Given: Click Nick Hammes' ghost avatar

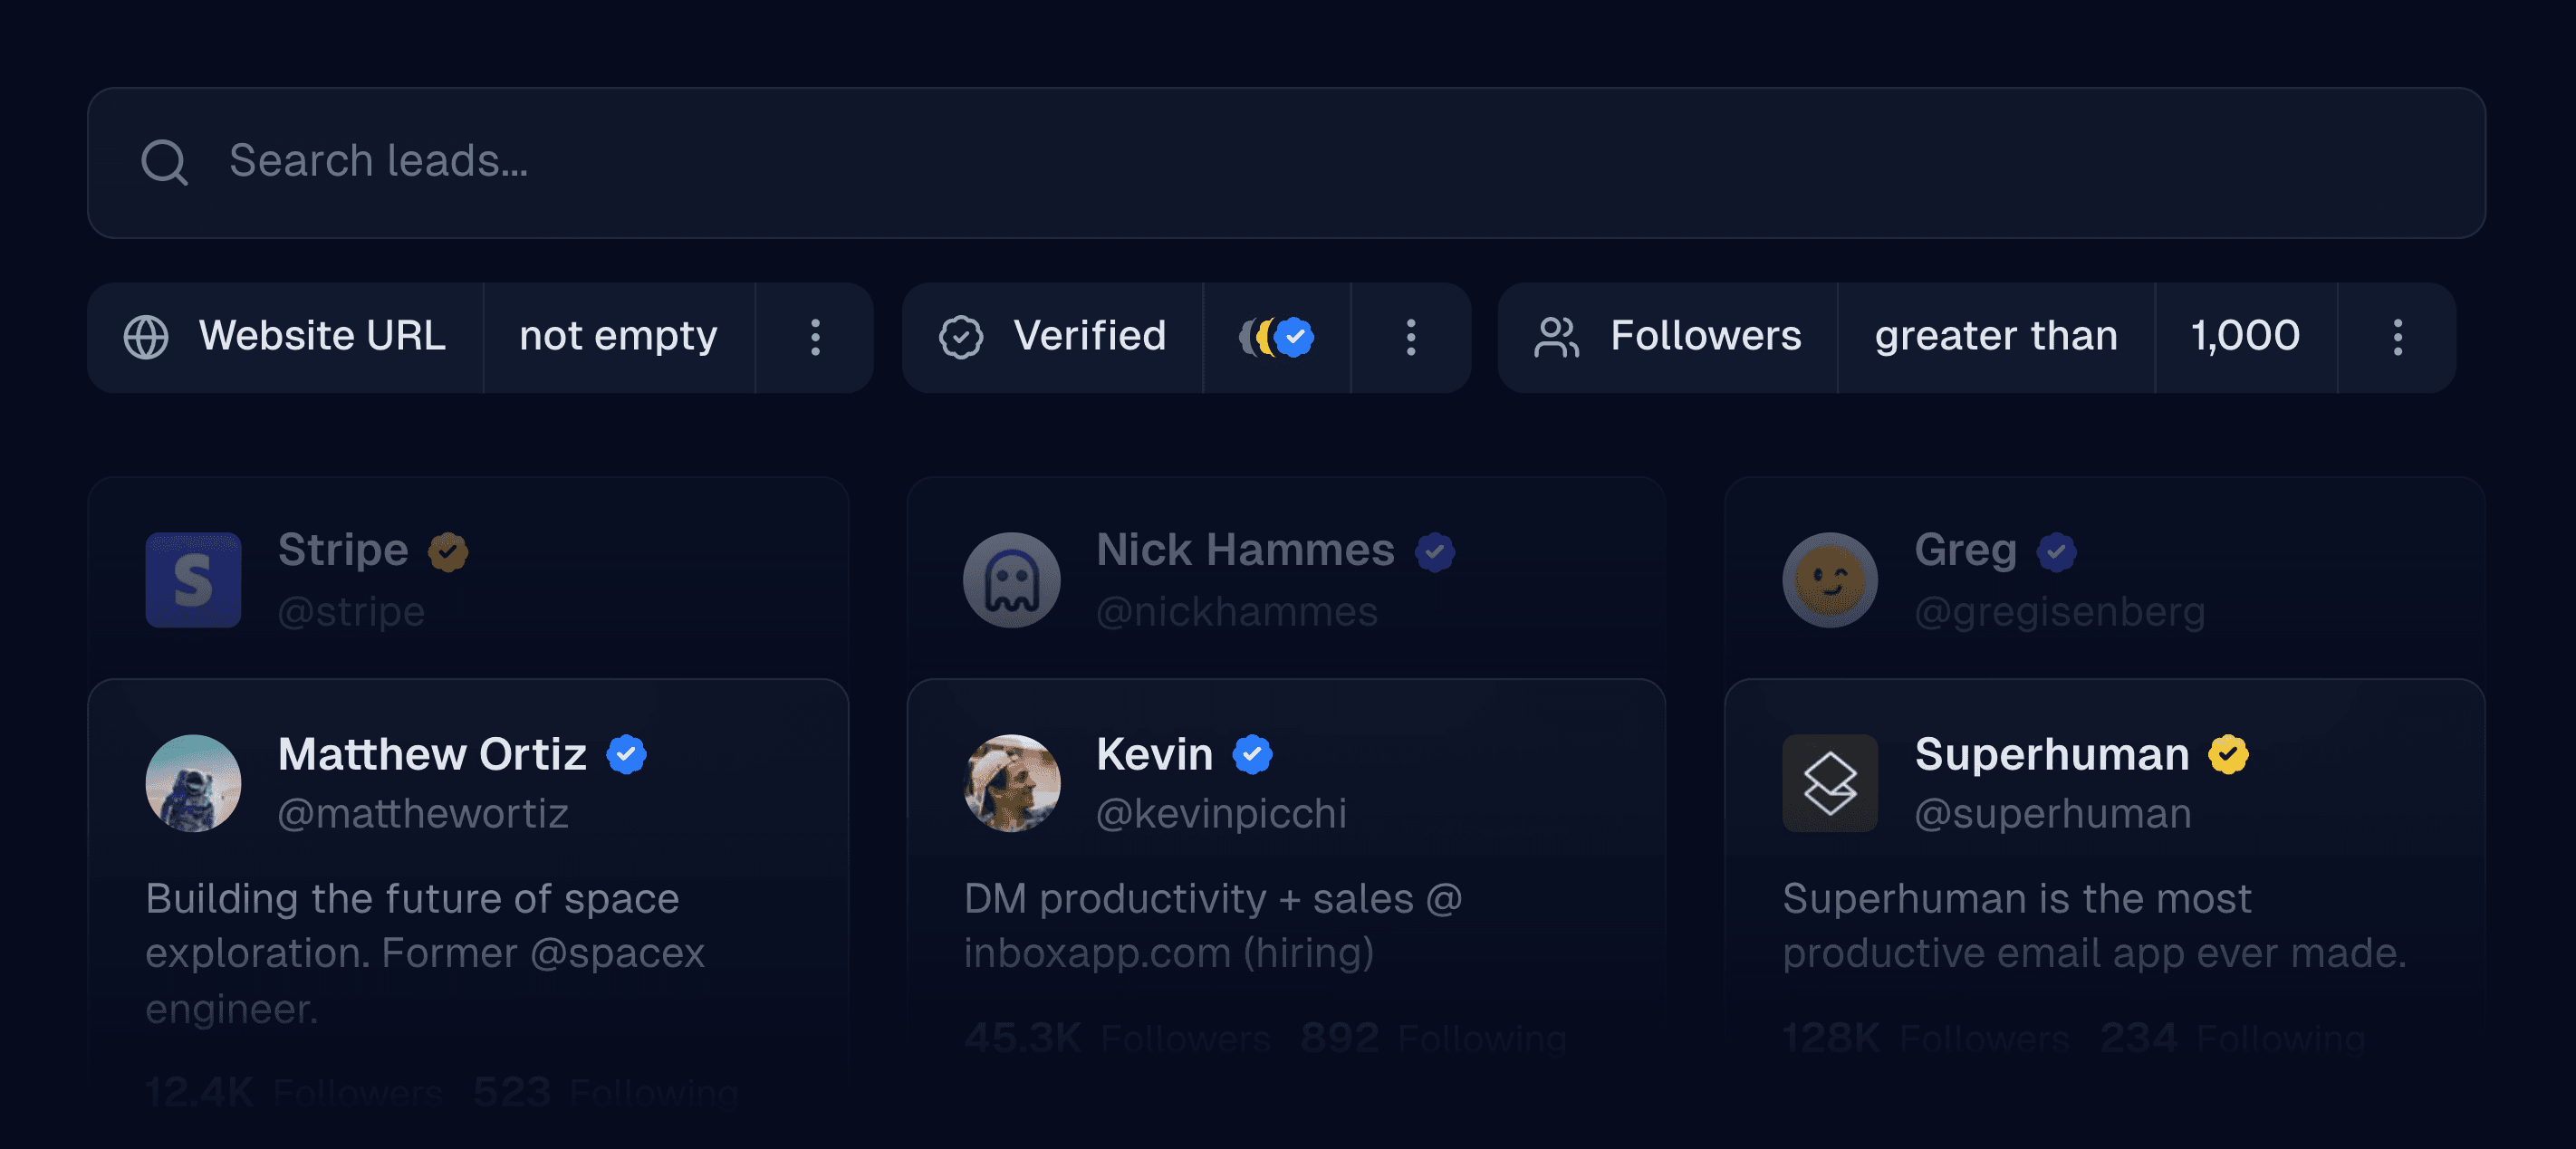Looking at the screenshot, I should coord(1011,580).
